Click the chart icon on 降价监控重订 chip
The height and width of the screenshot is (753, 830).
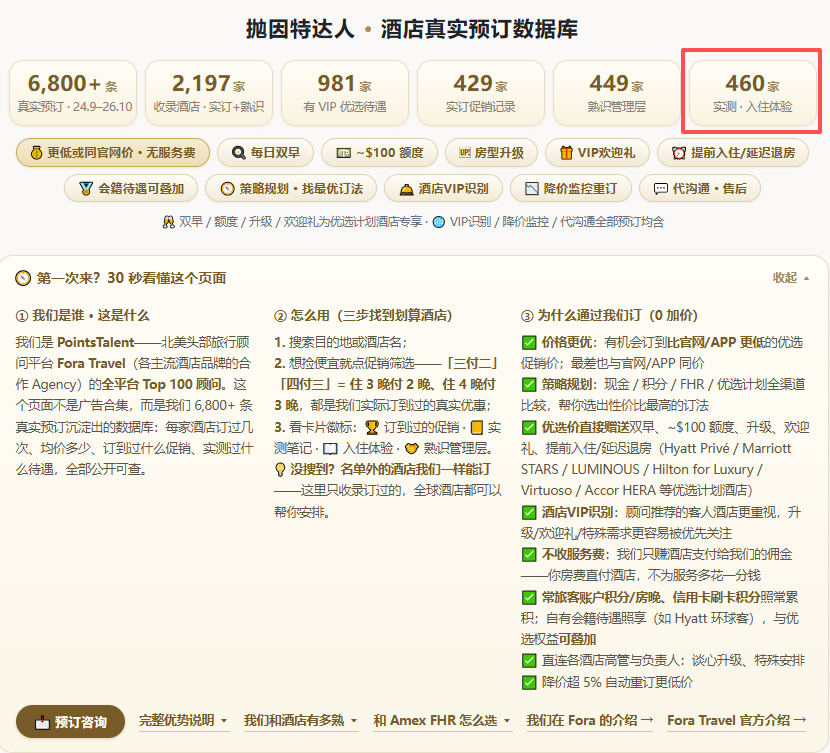pos(531,188)
